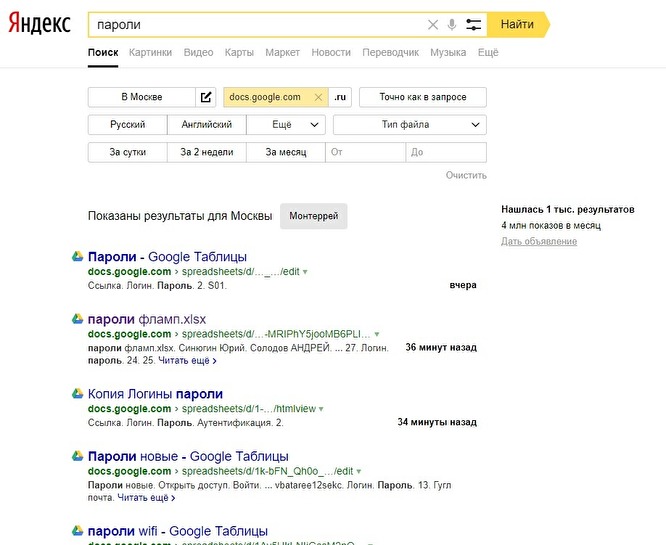Viewport: 666px width, 545px height.
Task: Open the Карты tab
Action: tap(239, 52)
